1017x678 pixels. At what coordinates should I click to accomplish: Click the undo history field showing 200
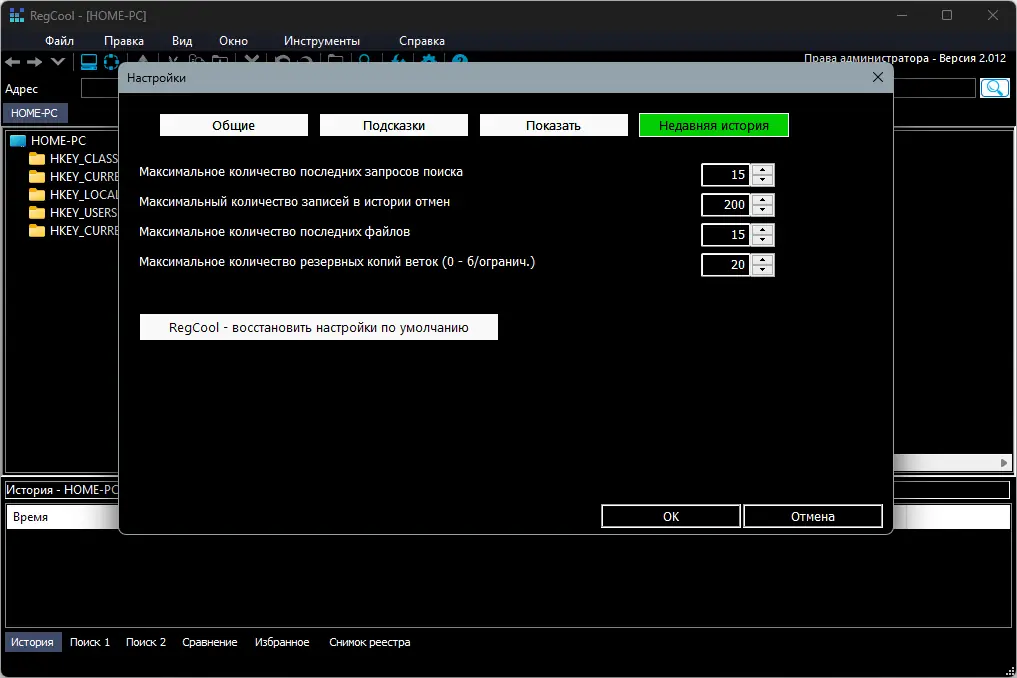pyautogui.click(x=726, y=204)
